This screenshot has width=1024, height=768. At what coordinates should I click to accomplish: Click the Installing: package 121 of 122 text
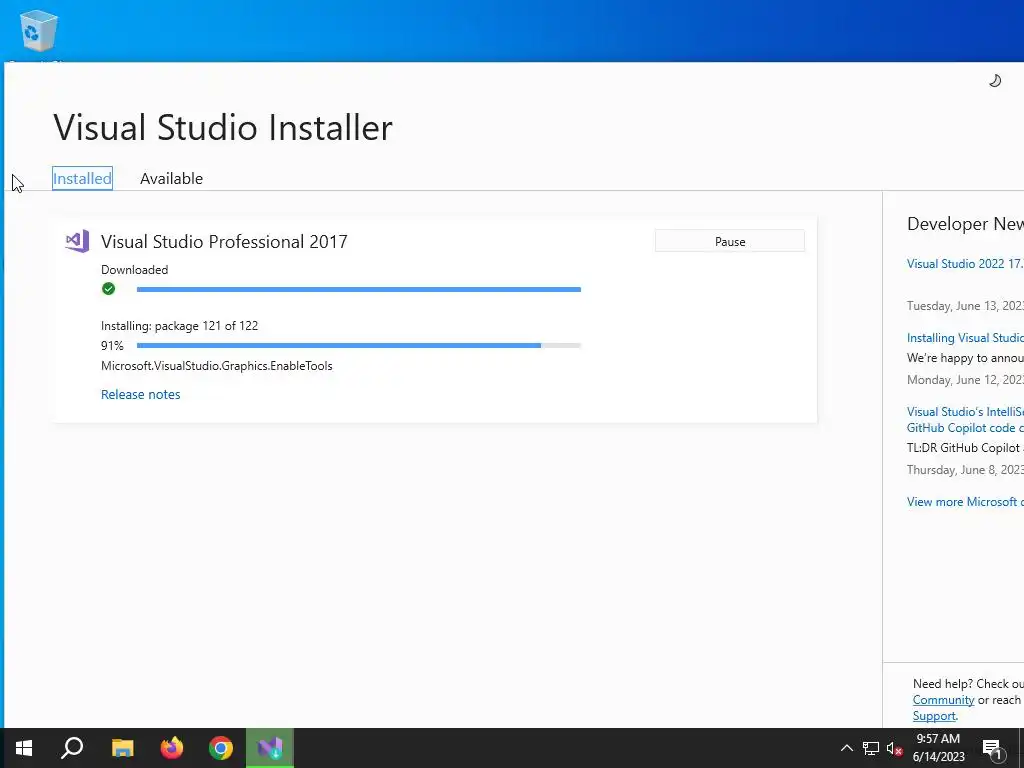pyautogui.click(x=180, y=326)
